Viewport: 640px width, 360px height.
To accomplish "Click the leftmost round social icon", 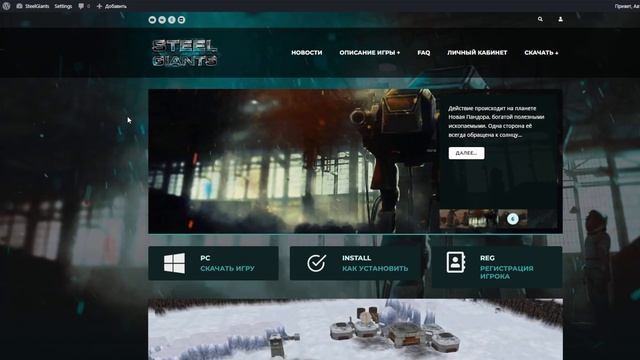I will point(152,20).
